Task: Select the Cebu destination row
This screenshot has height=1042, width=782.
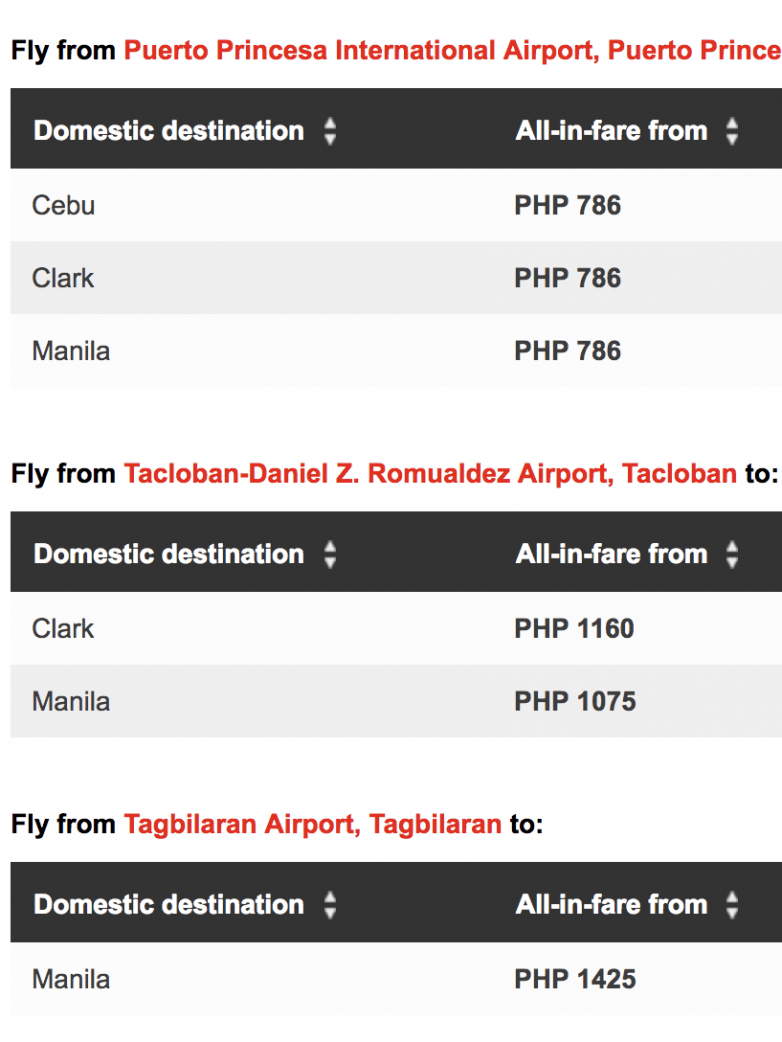Action: (64, 205)
